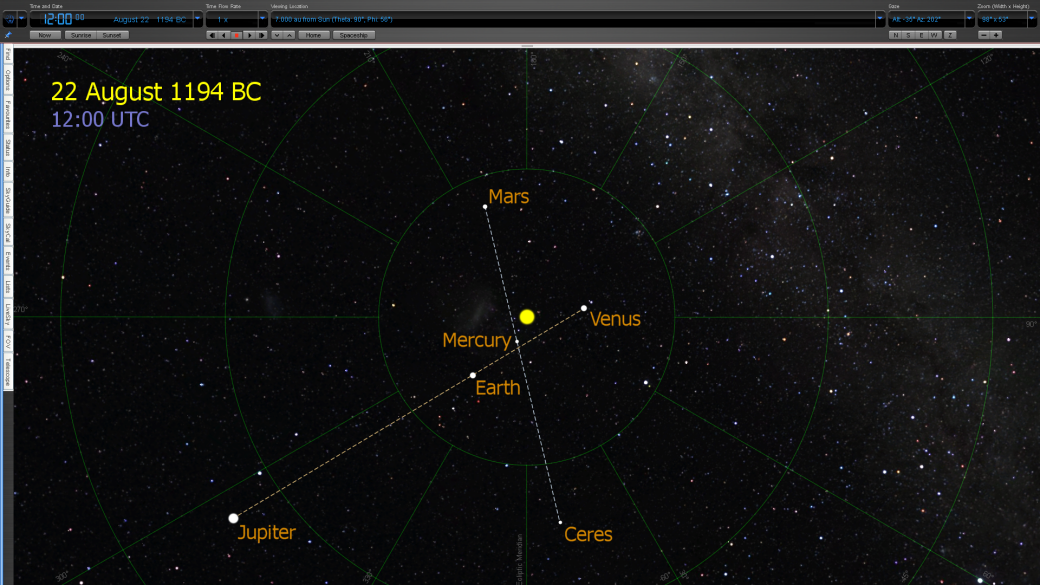Click the August 22 1194 BC date field
Viewport: 1040px width, 585px height.
pyautogui.click(x=149, y=20)
